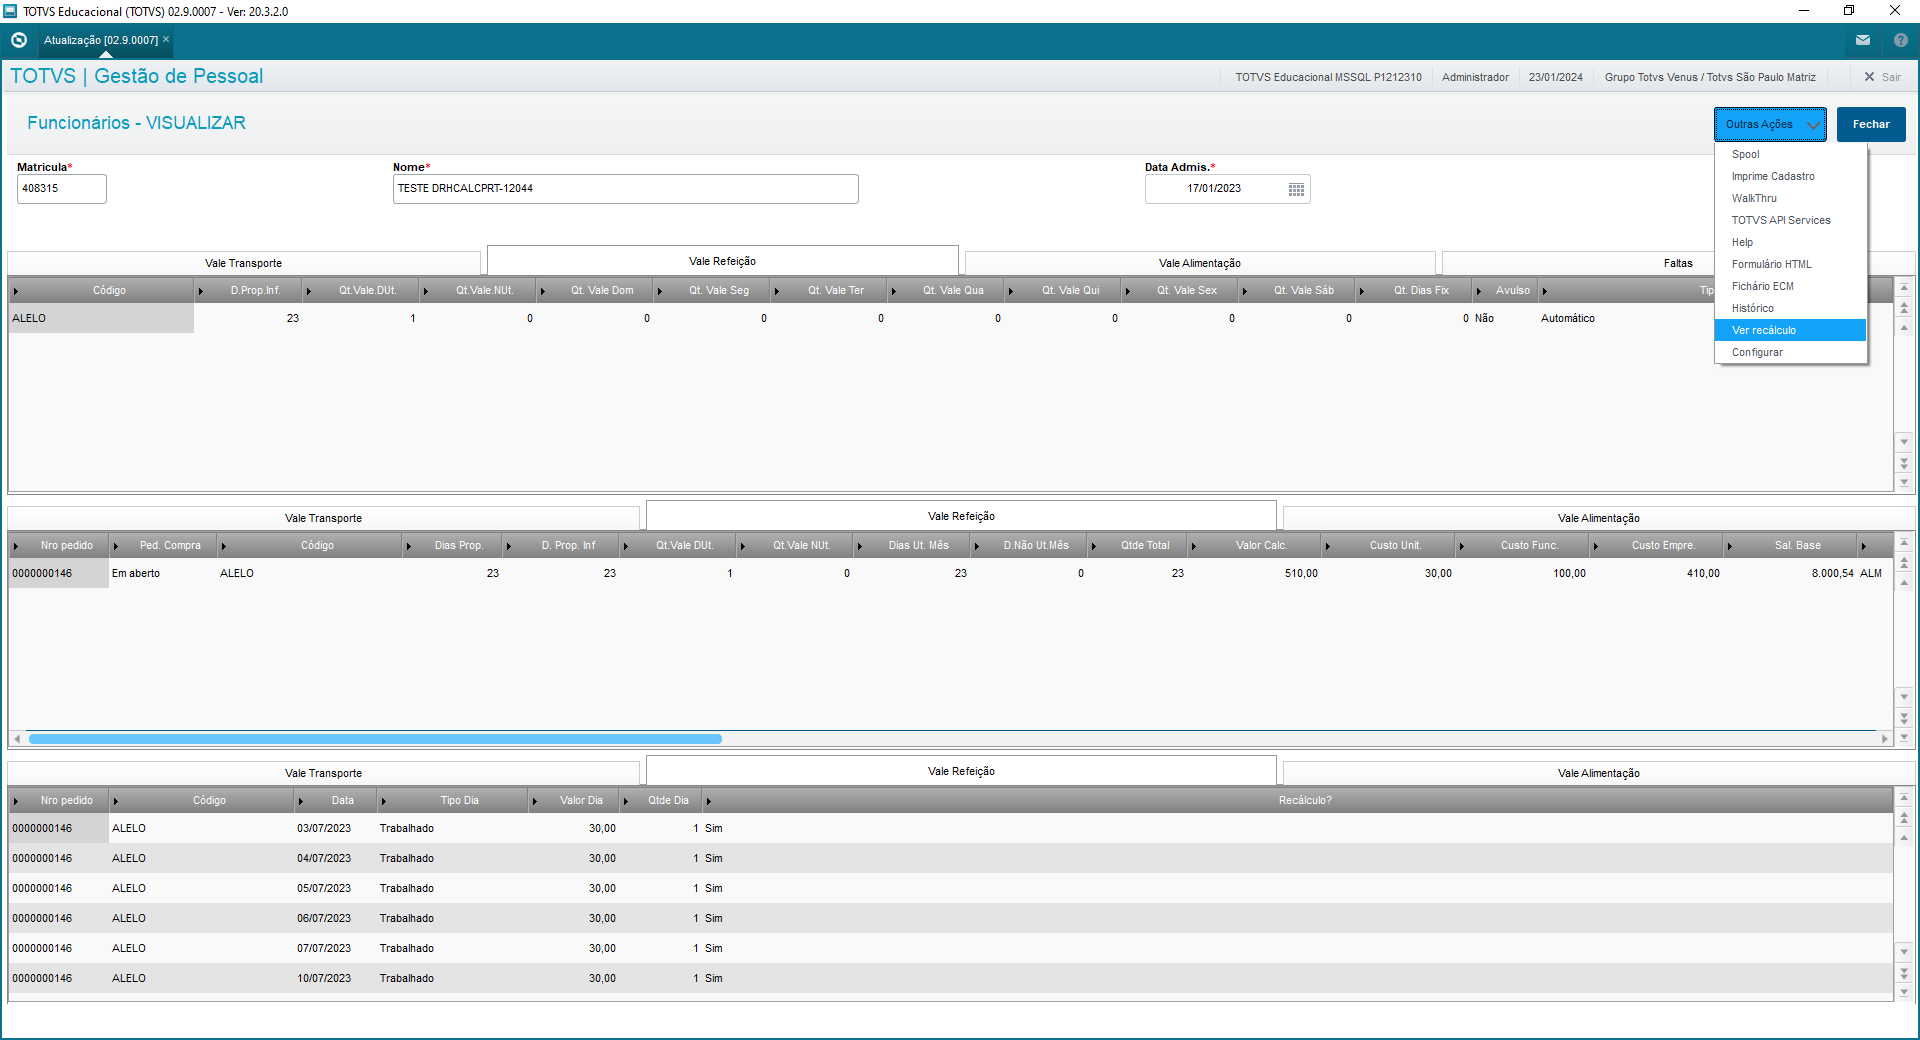Select Vale Alimentação tab in bottom grid
Viewport: 1920px width, 1040px height.
pos(1599,773)
